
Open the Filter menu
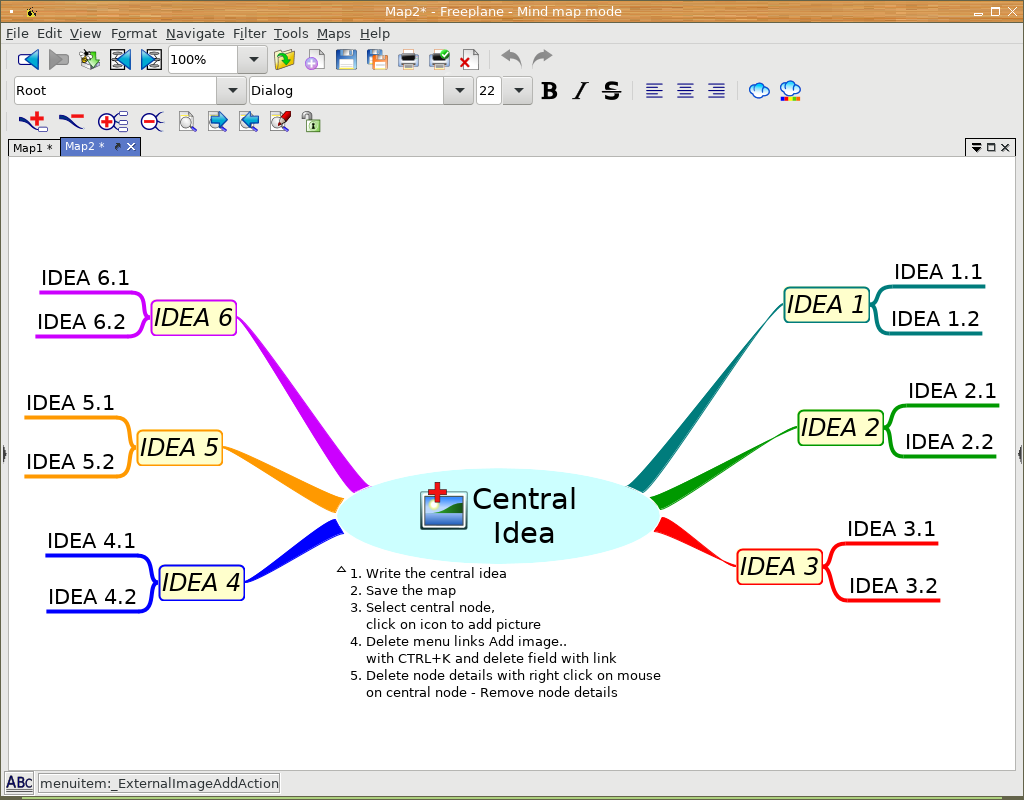[249, 33]
